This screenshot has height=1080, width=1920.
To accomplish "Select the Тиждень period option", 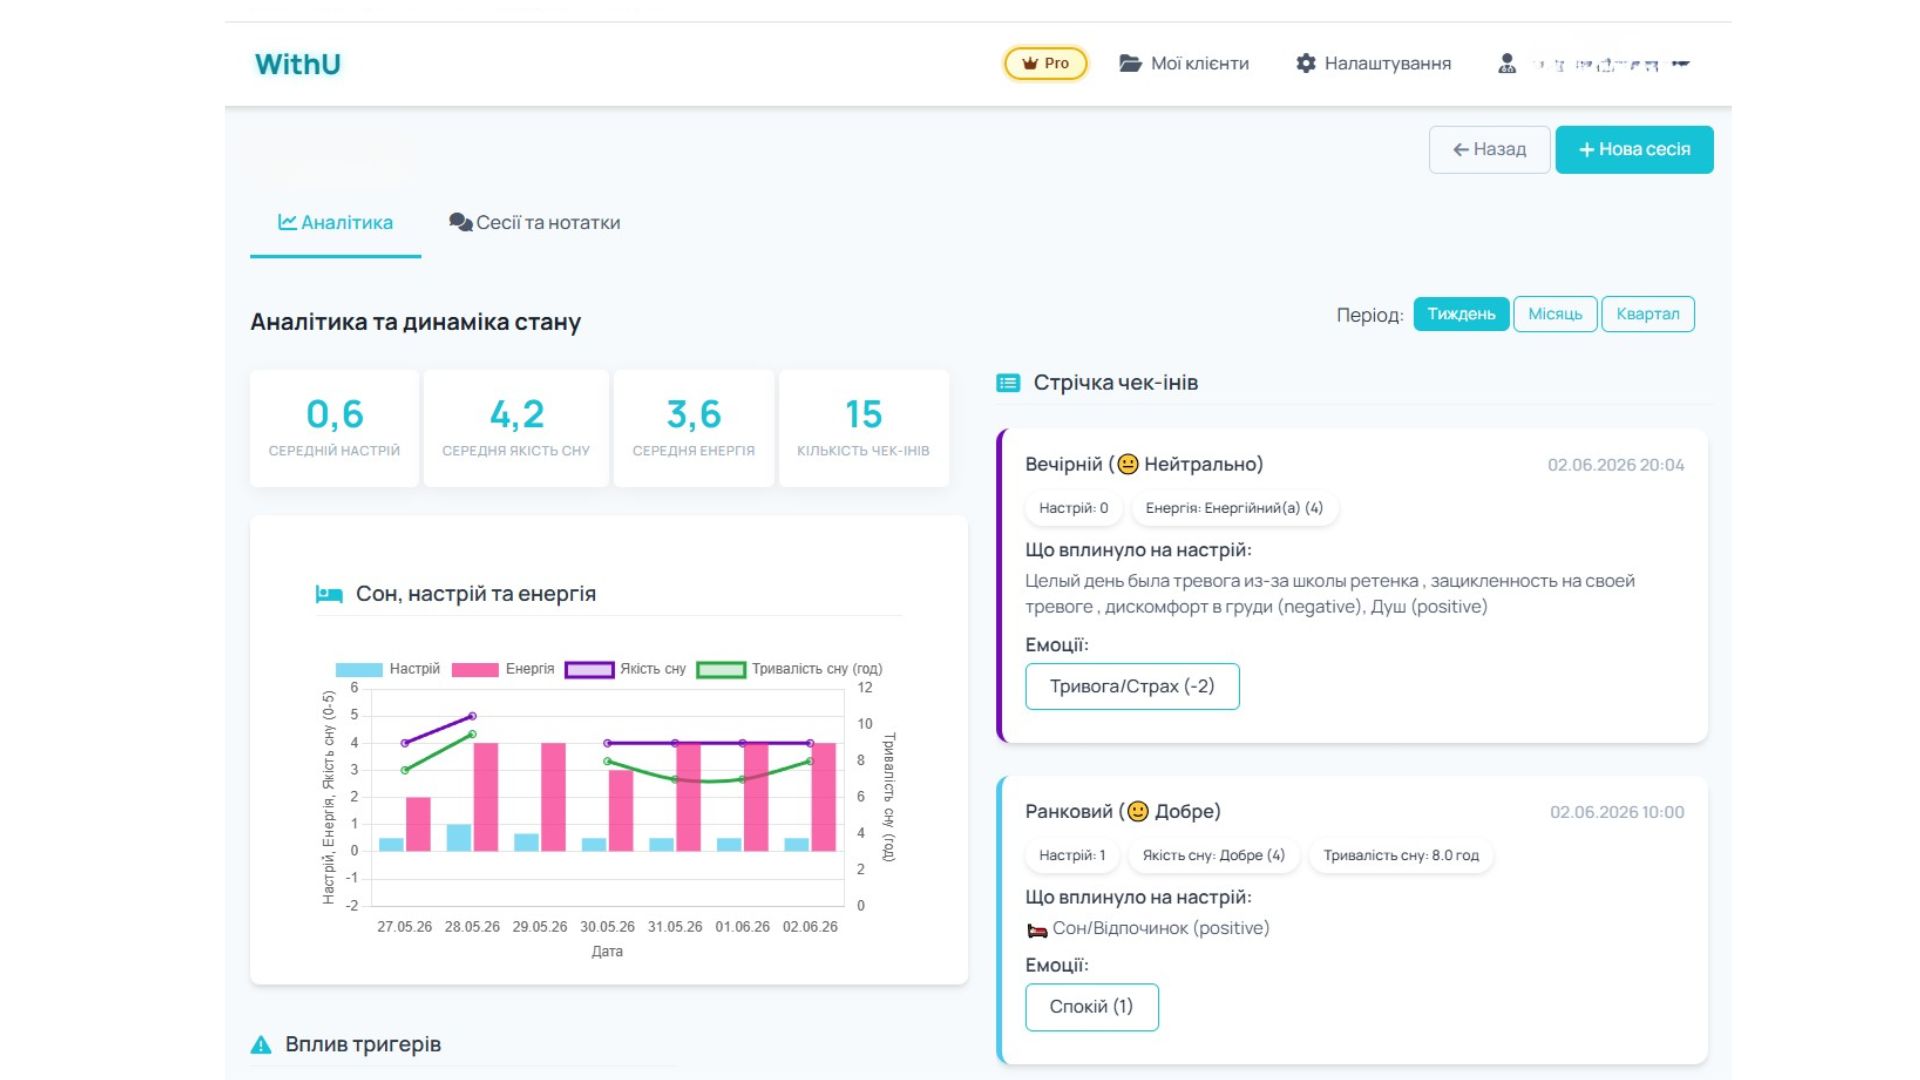I will point(1461,314).
